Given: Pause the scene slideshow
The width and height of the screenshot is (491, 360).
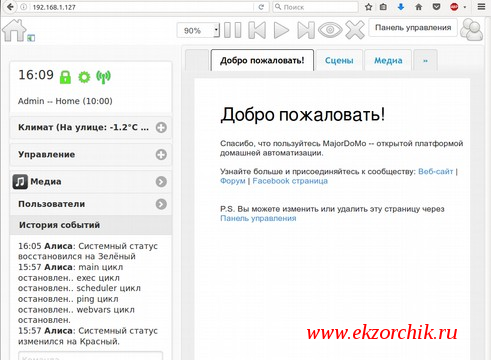Looking at the screenshot, I should 233,30.
